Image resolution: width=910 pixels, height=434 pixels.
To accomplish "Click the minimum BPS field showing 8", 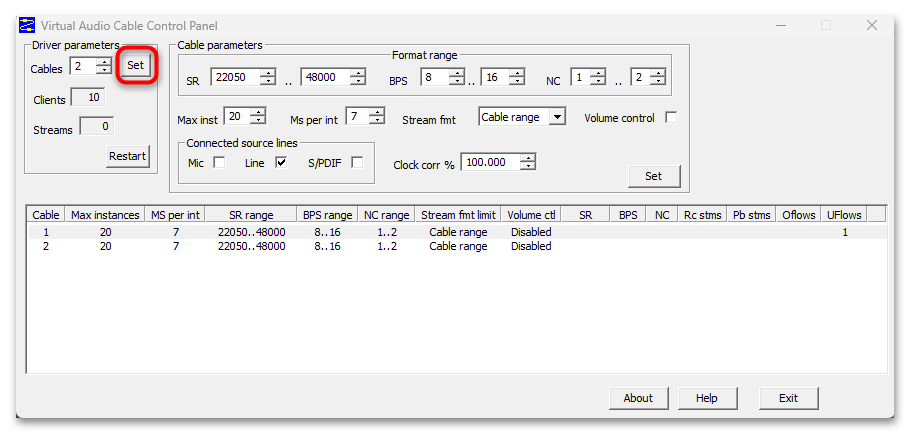I will [x=435, y=77].
